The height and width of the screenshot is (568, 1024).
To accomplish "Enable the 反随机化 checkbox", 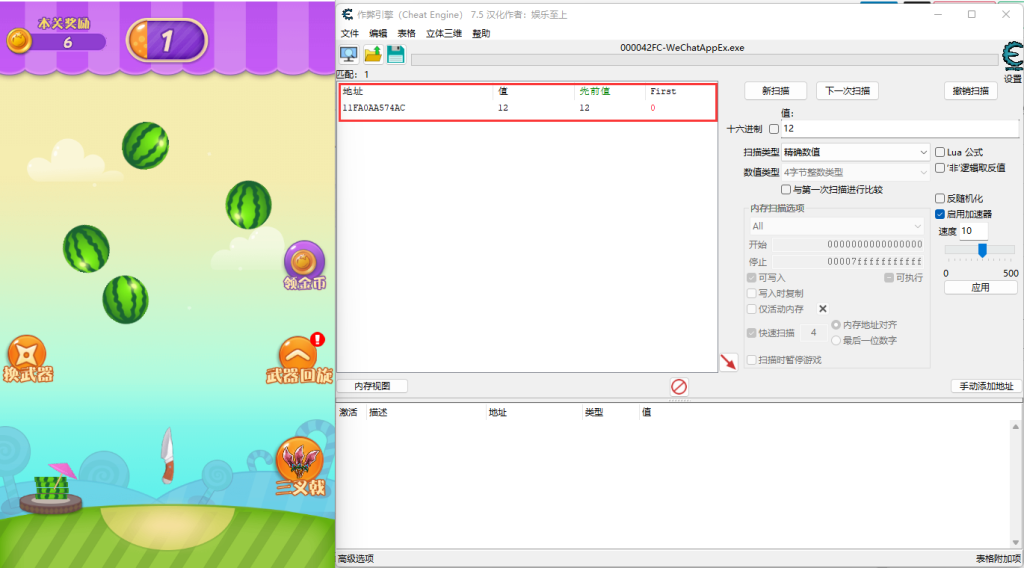I will click(x=940, y=198).
